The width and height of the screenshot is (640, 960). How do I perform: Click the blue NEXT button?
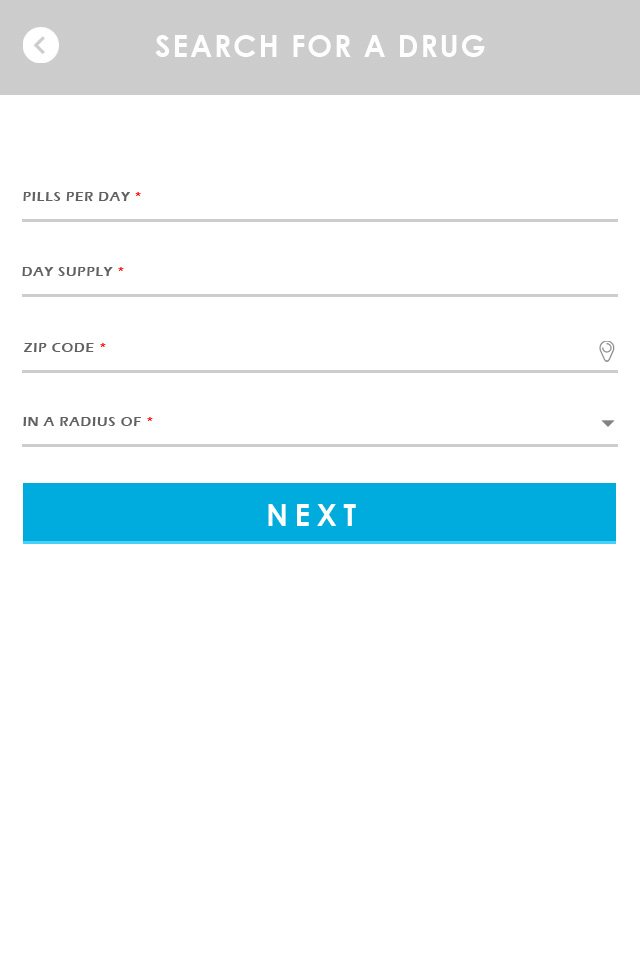click(x=319, y=513)
